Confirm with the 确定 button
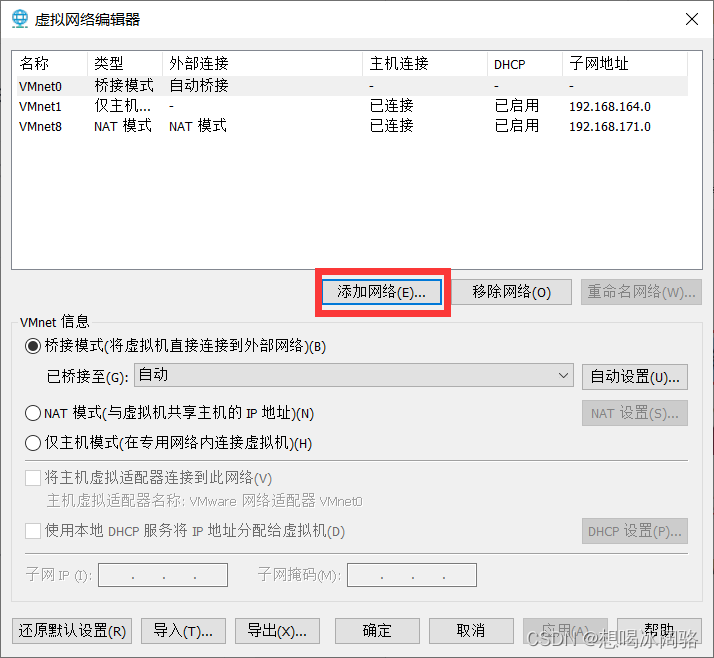 point(377,631)
